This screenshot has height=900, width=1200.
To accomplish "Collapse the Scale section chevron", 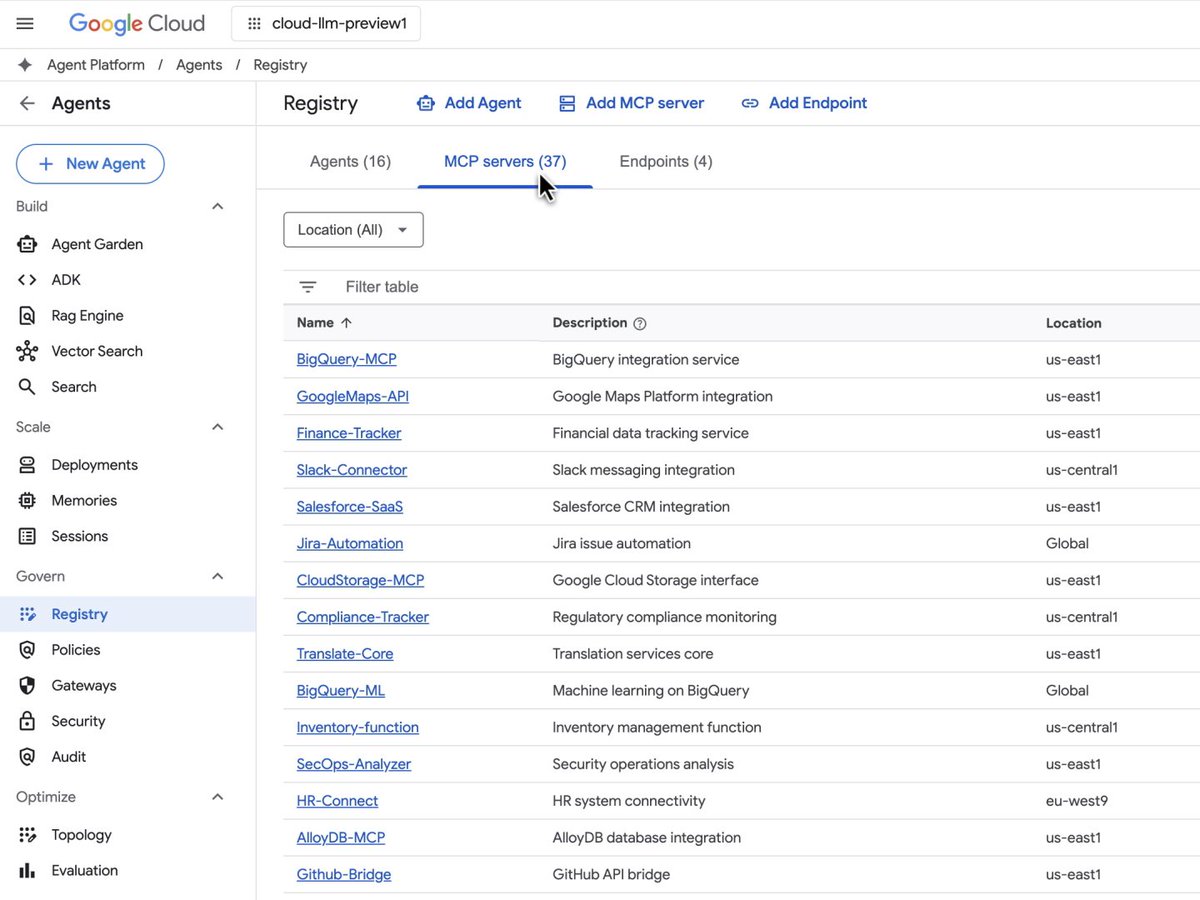I will 218,427.
